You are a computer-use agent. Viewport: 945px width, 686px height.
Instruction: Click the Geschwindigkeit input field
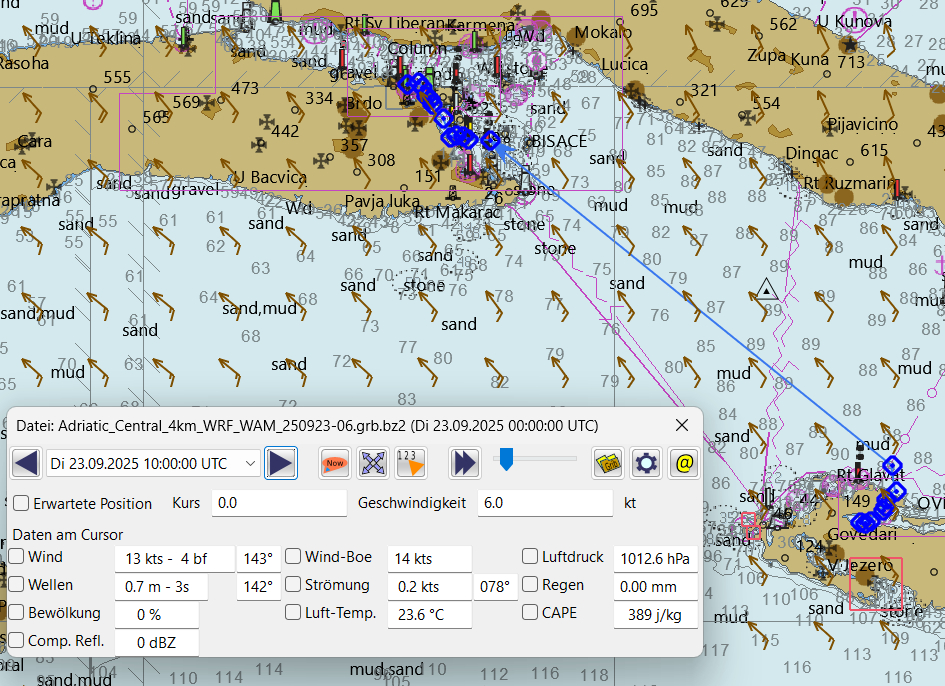[544, 503]
